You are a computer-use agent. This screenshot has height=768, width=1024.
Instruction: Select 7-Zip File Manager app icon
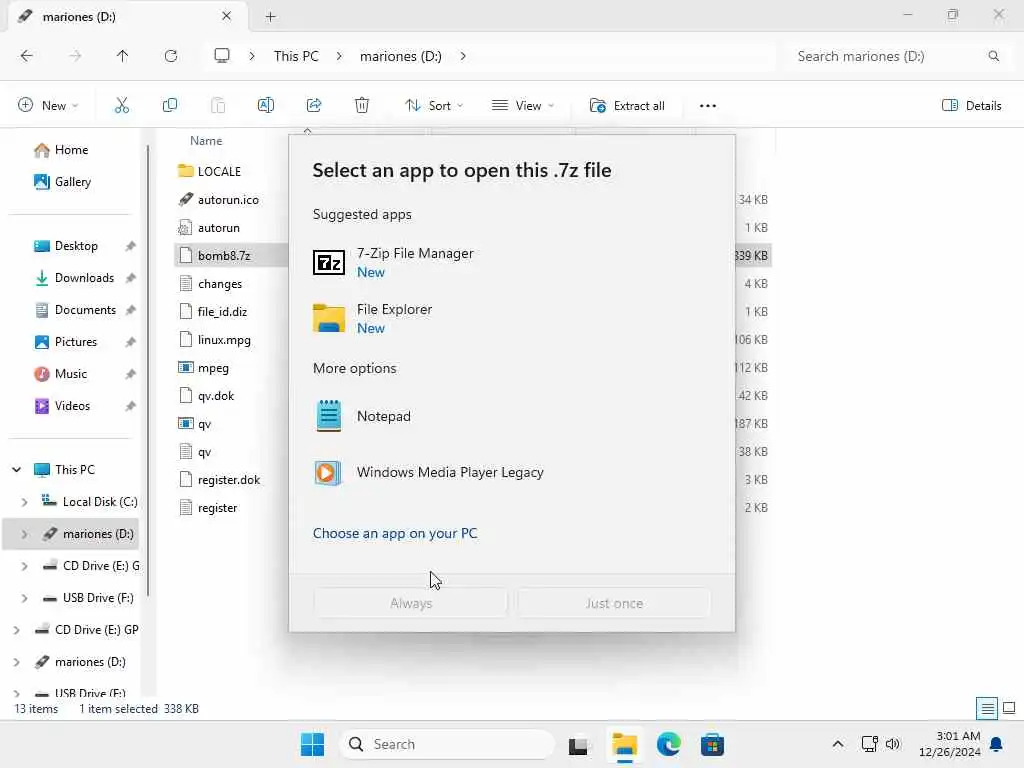coord(328,263)
